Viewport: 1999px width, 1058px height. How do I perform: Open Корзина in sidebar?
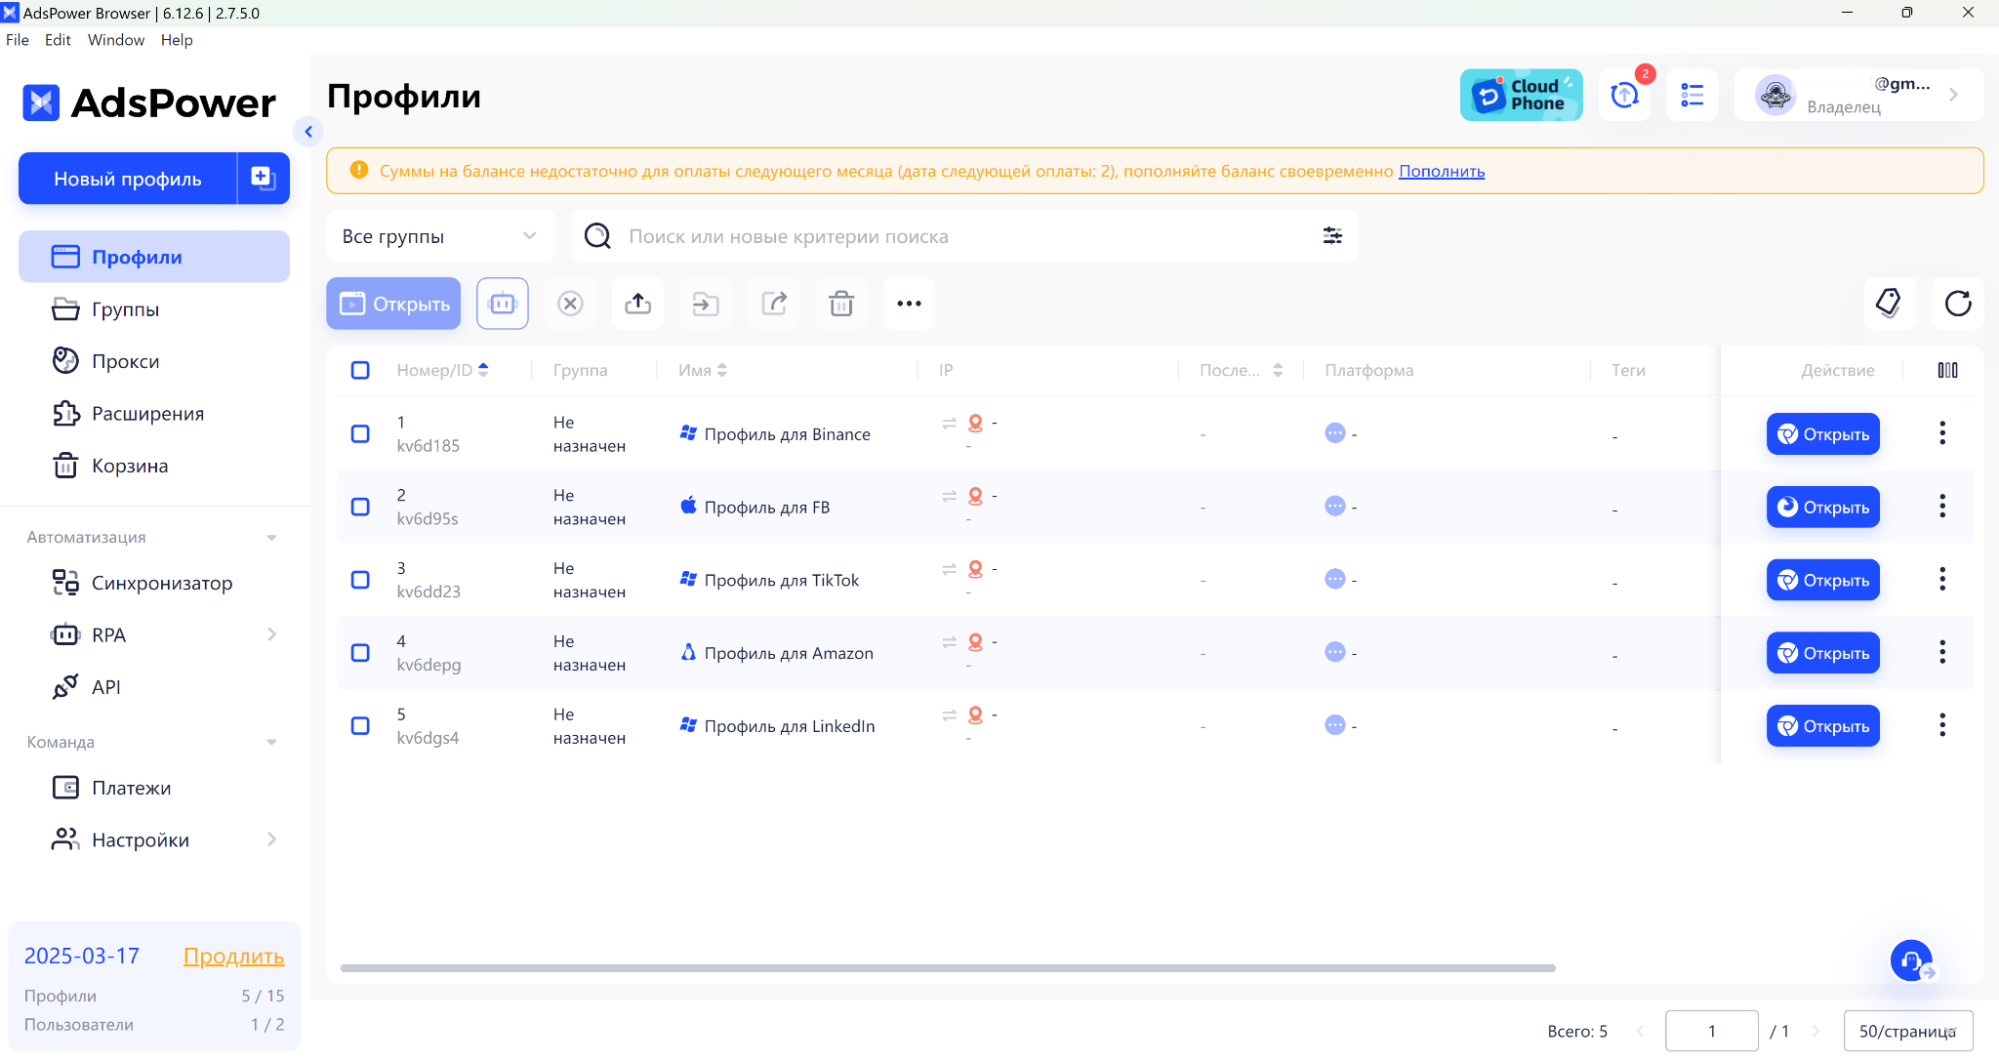coord(154,465)
